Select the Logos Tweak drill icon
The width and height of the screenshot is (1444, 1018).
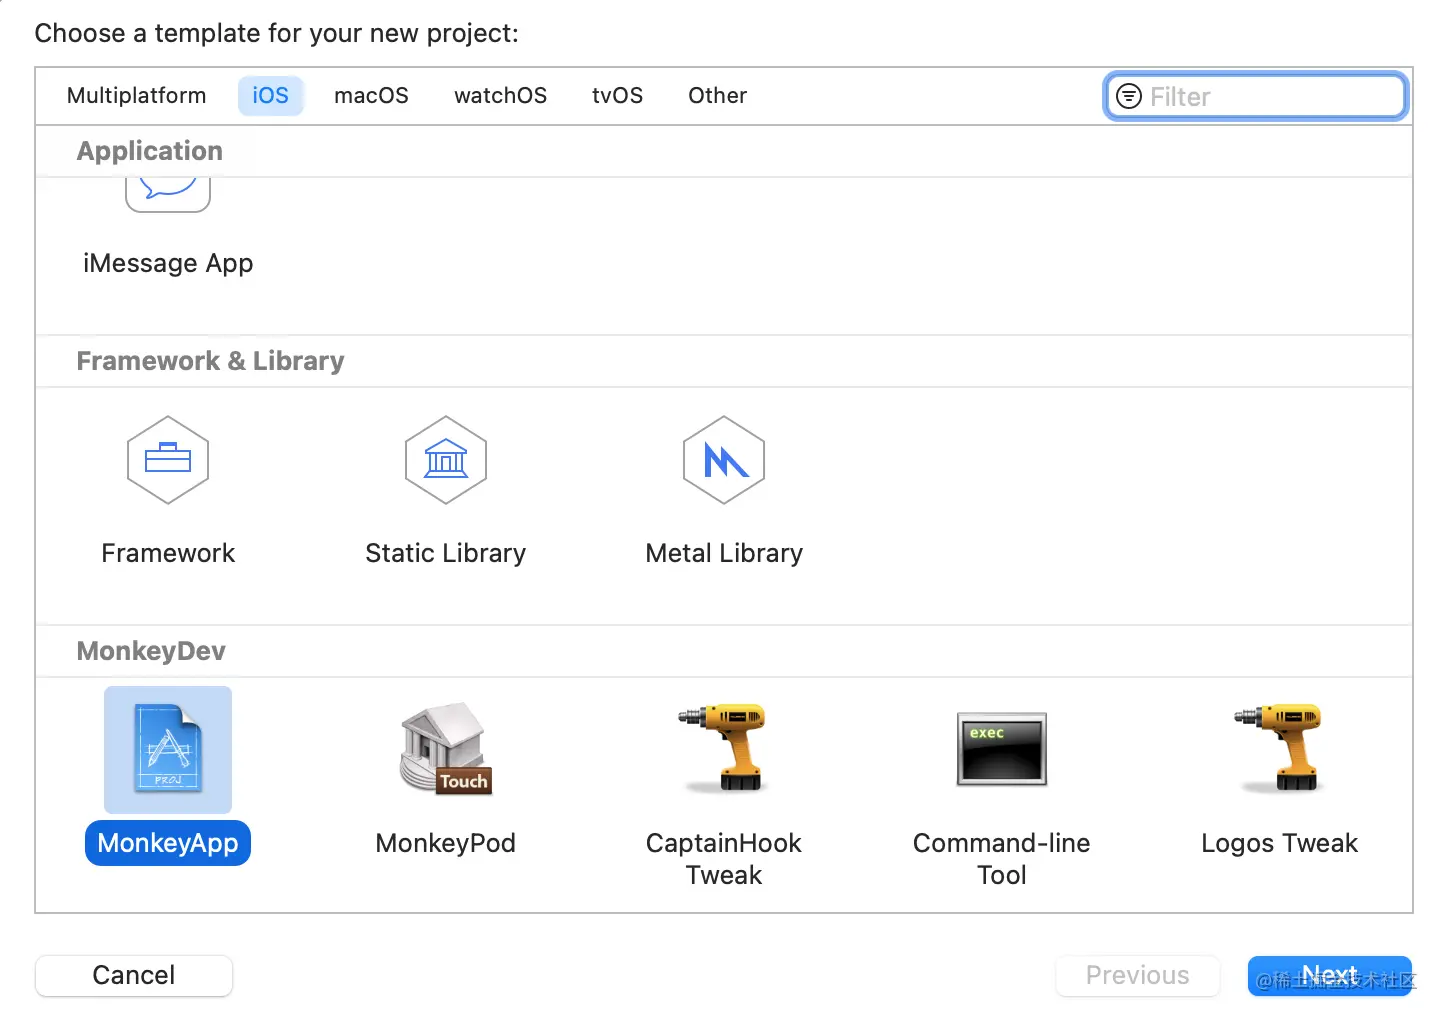1279,748
